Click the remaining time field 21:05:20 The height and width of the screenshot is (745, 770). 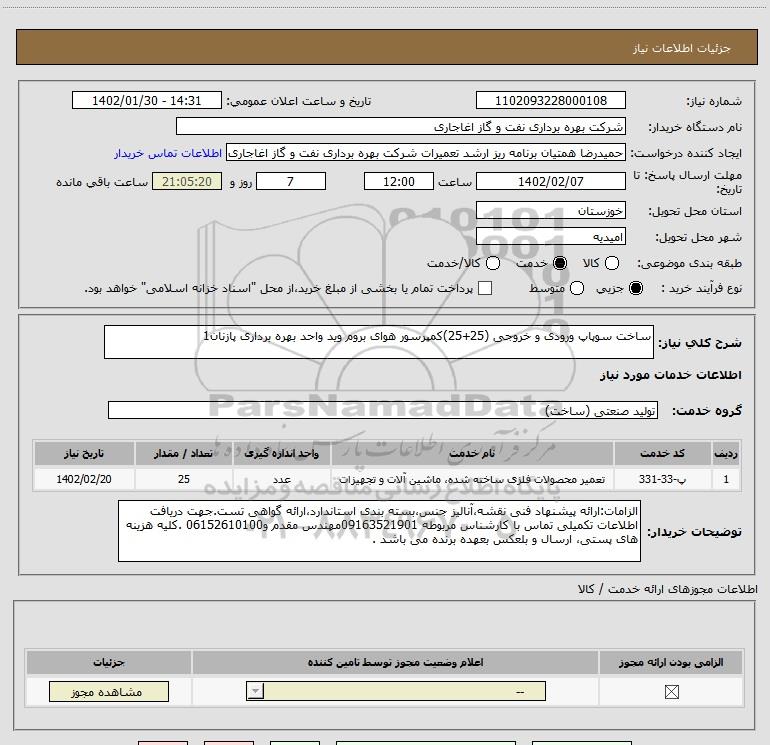[187, 181]
